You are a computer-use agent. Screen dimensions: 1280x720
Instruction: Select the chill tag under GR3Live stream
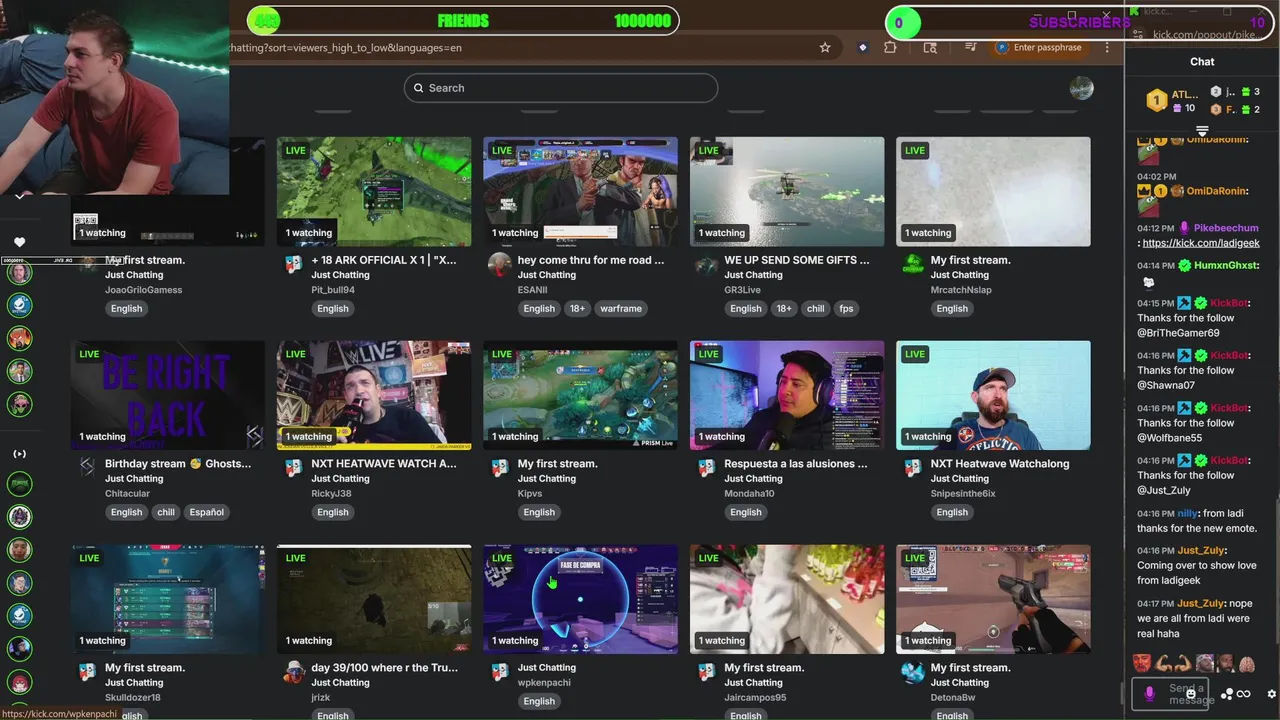click(816, 309)
